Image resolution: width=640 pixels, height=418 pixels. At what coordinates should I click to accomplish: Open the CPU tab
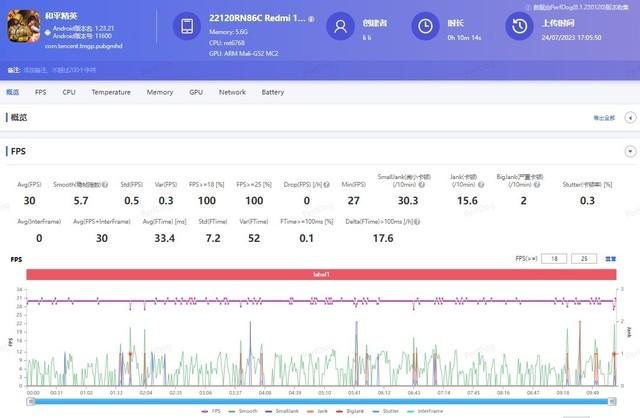[x=69, y=92]
